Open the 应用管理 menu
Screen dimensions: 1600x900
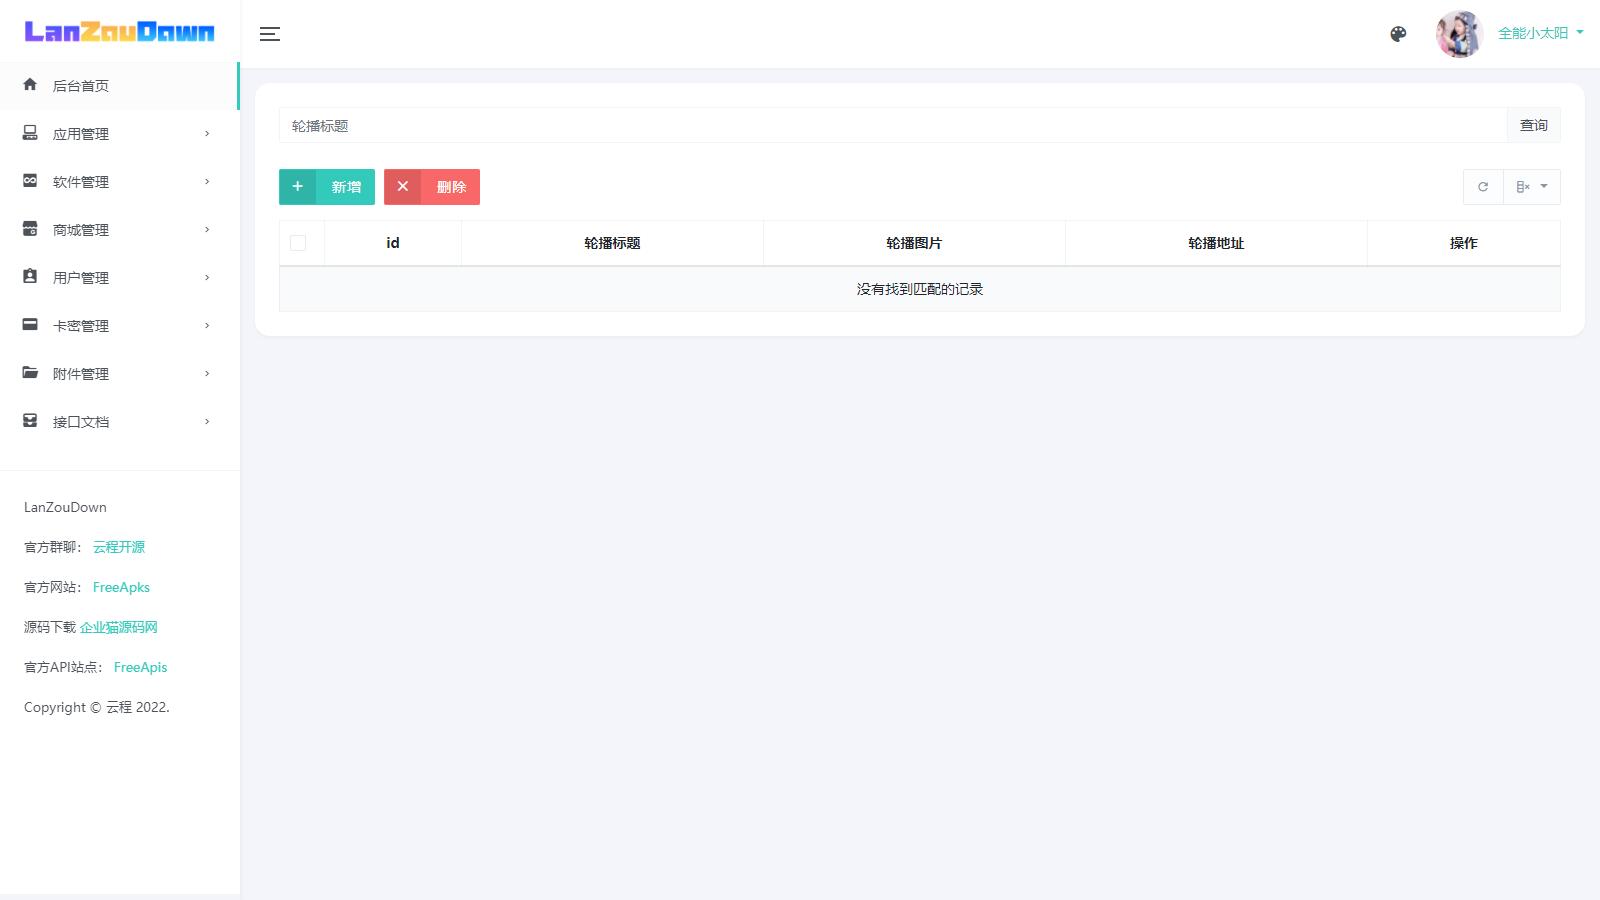tap(119, 134)
